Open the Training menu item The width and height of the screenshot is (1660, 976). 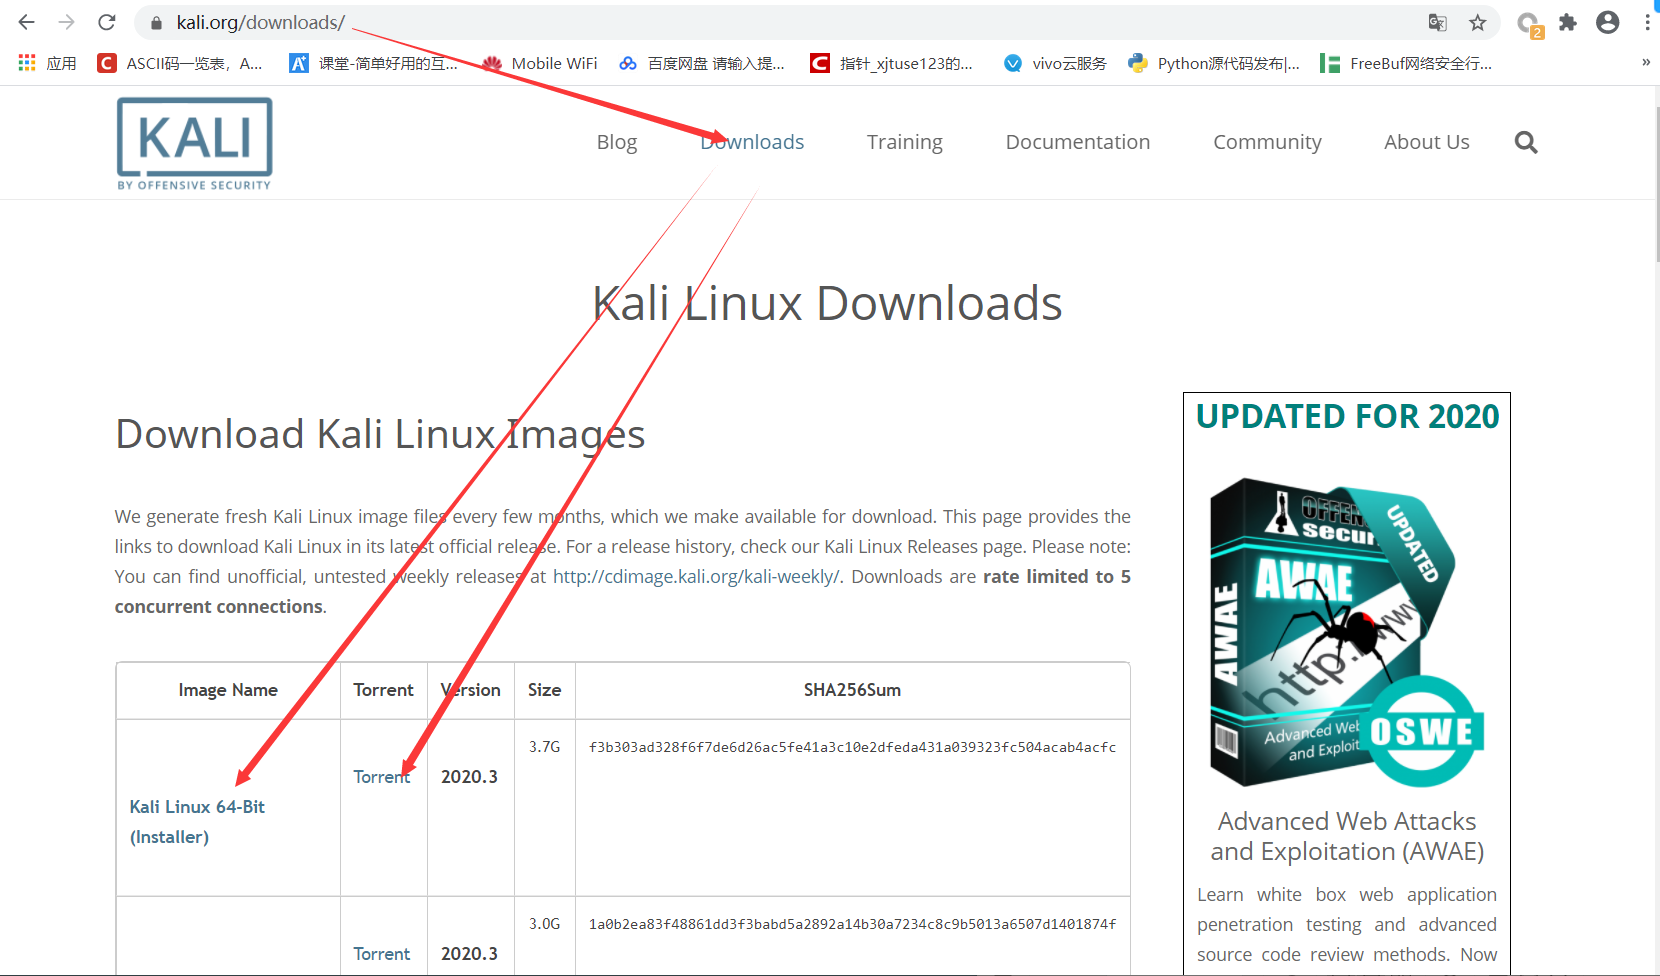click(x=905, y=142)
